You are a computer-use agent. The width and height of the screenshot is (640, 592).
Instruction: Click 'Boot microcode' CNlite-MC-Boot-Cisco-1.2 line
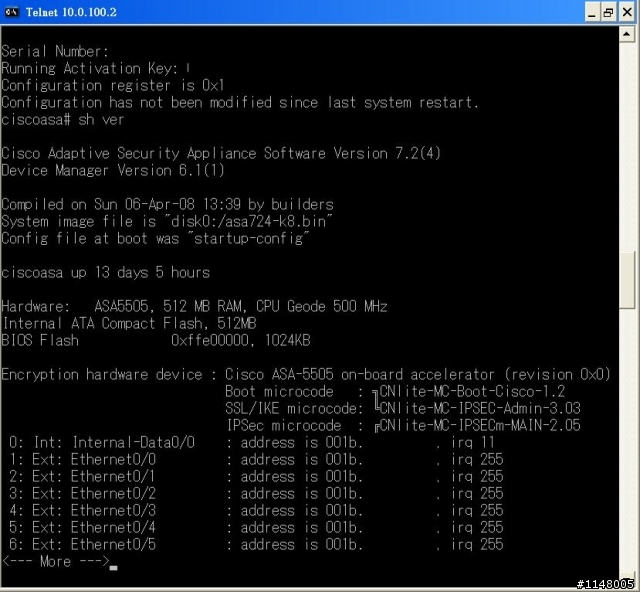[x=395, y=392]
